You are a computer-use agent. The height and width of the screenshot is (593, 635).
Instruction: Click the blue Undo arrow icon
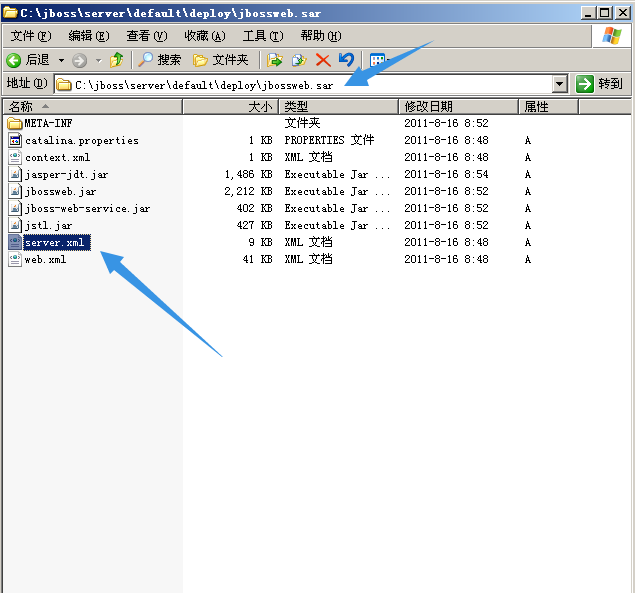click(x=346, y=60)
